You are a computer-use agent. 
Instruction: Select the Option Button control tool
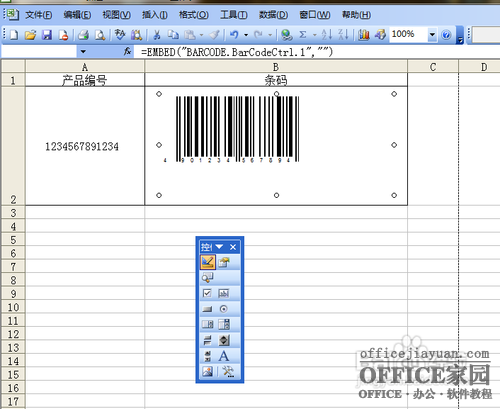pos(224,309)
